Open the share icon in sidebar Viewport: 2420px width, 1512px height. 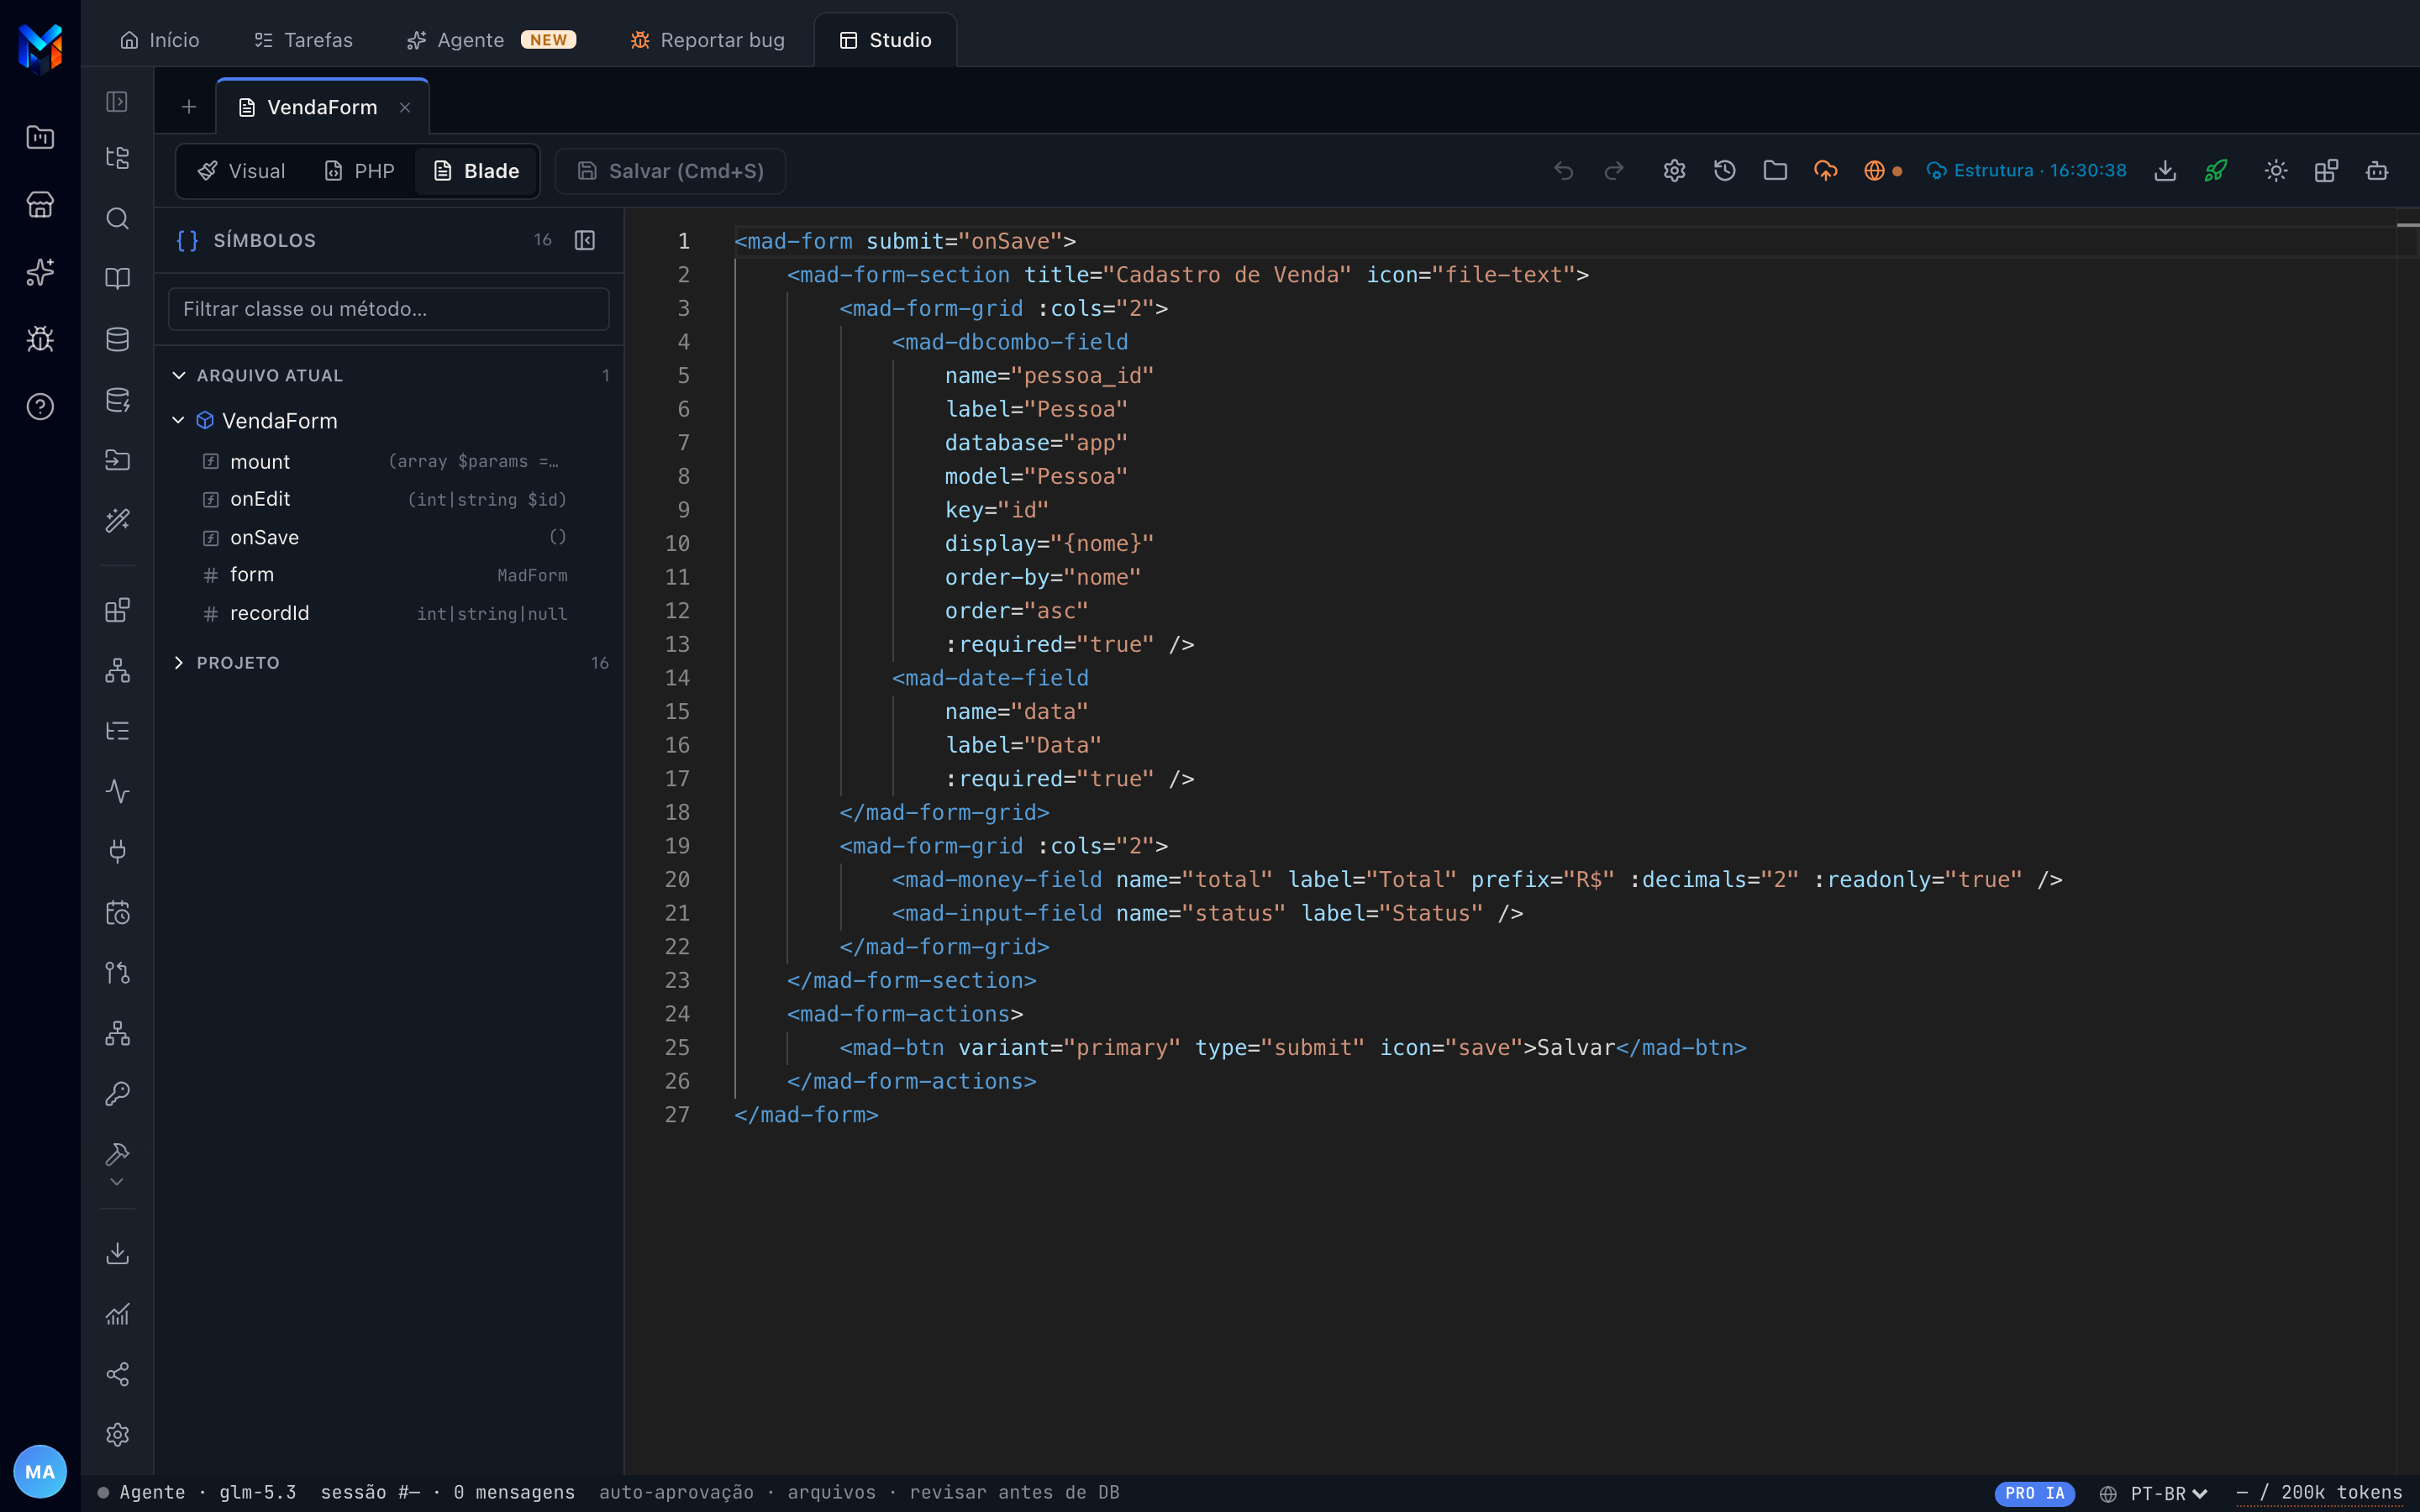coord(118,1374)
